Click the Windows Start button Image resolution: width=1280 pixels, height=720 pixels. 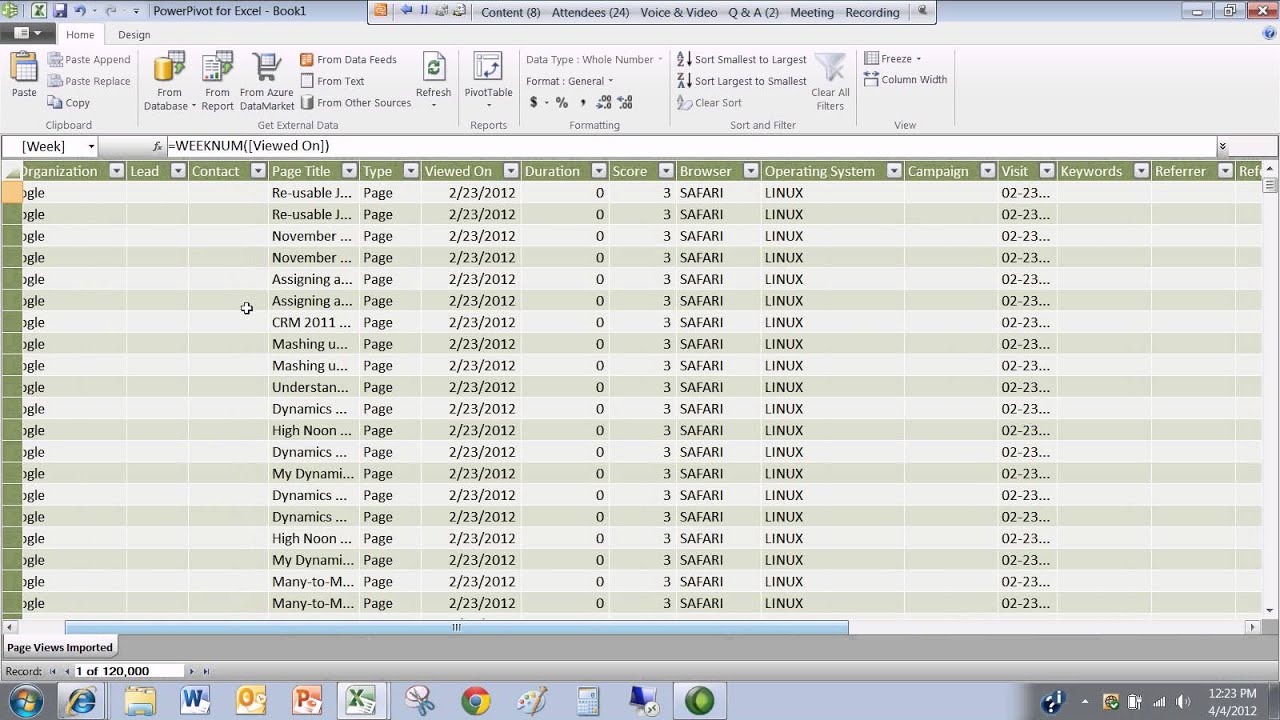(25, 701)
